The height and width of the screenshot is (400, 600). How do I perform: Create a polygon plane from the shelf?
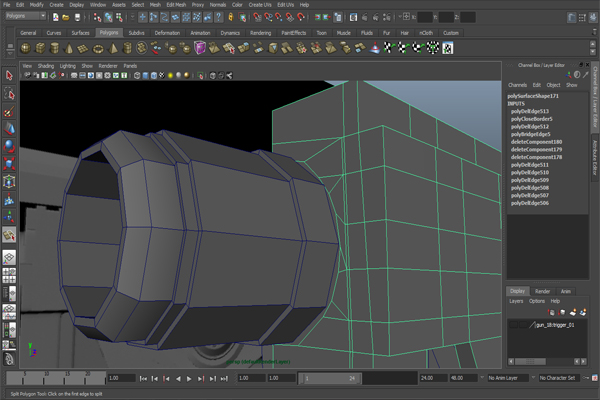[x=83, y=48]
